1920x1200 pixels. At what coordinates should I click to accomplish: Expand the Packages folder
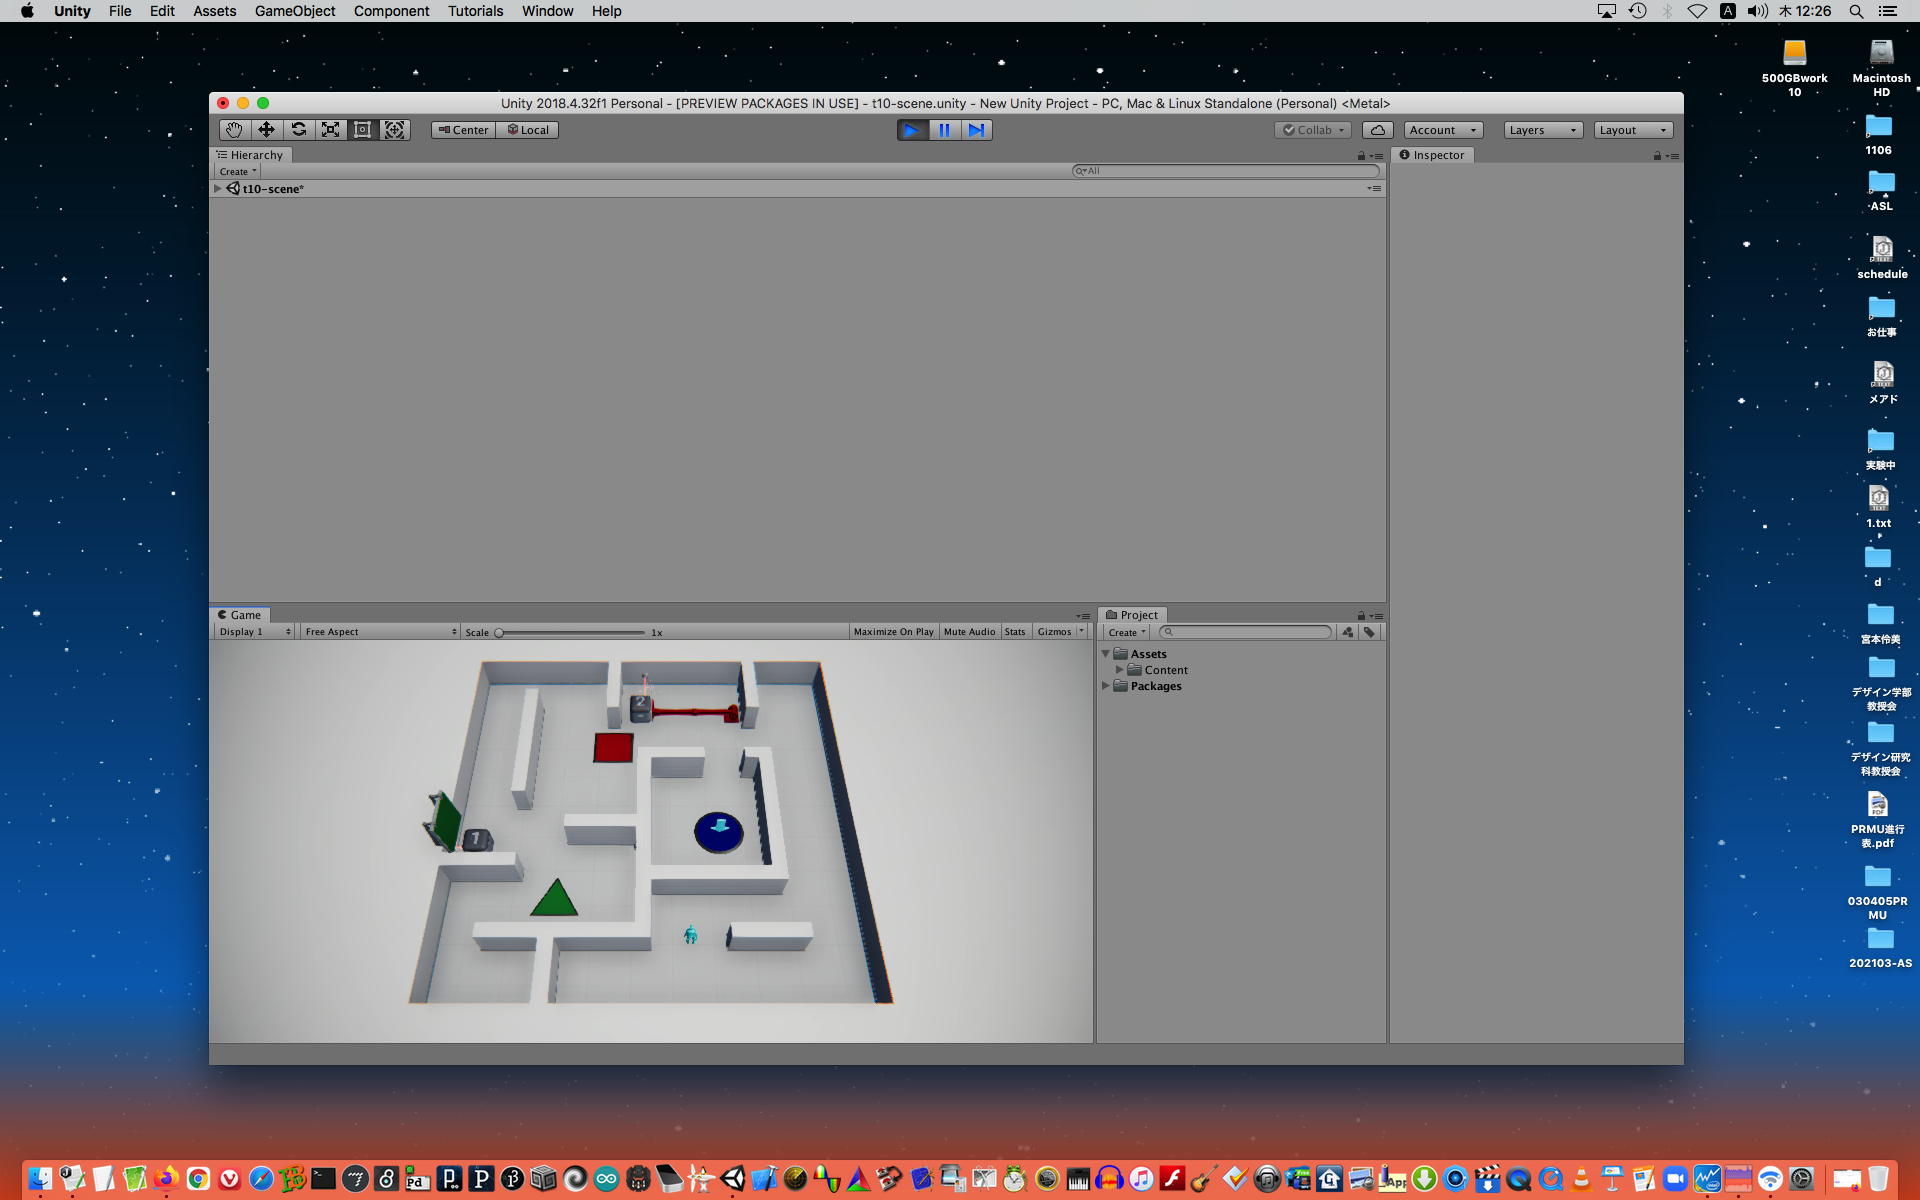click(x=1106, y=686)
